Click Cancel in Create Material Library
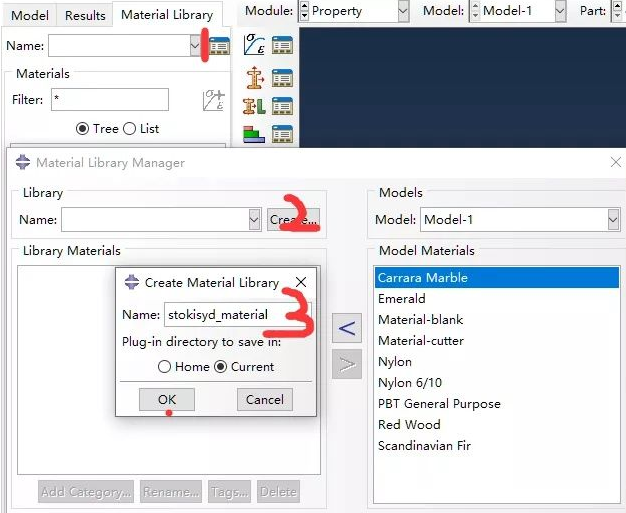Image resolution: width=626 pixels, height=513 pixels. (x=264, y=400)
